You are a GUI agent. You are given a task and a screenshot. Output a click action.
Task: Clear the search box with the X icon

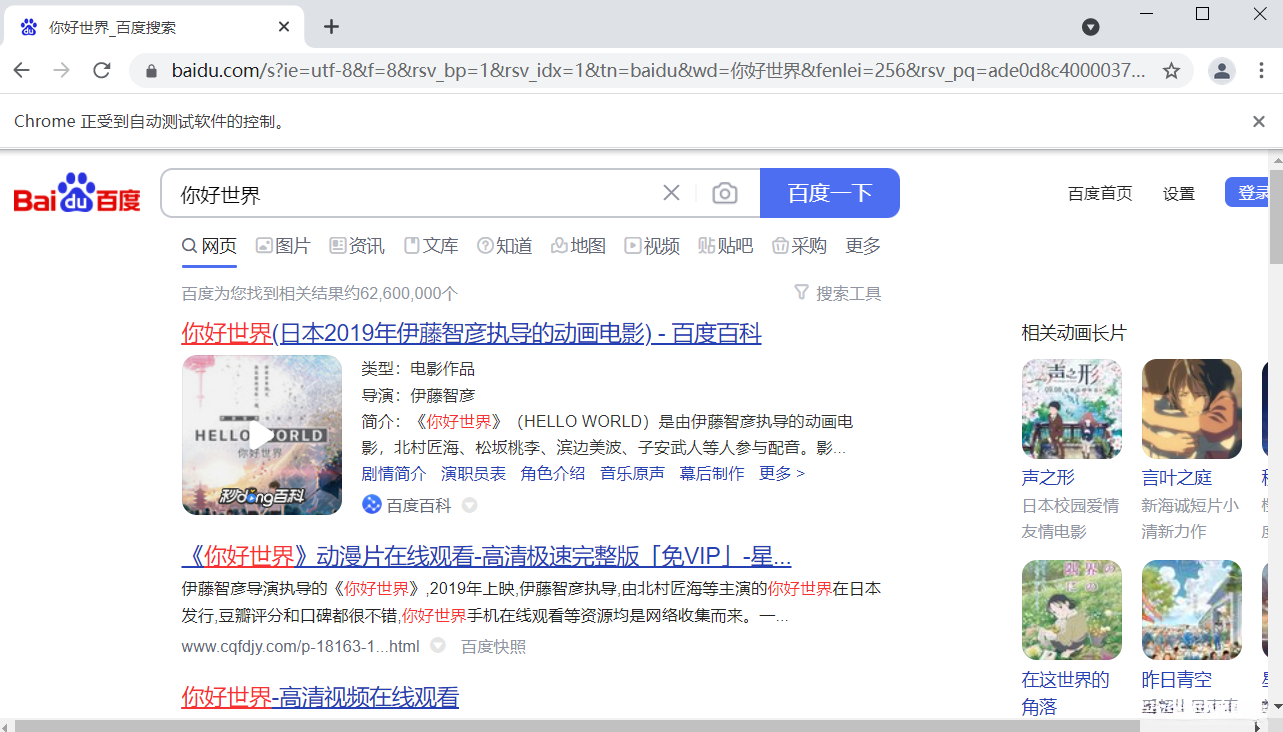pos(670,192)
